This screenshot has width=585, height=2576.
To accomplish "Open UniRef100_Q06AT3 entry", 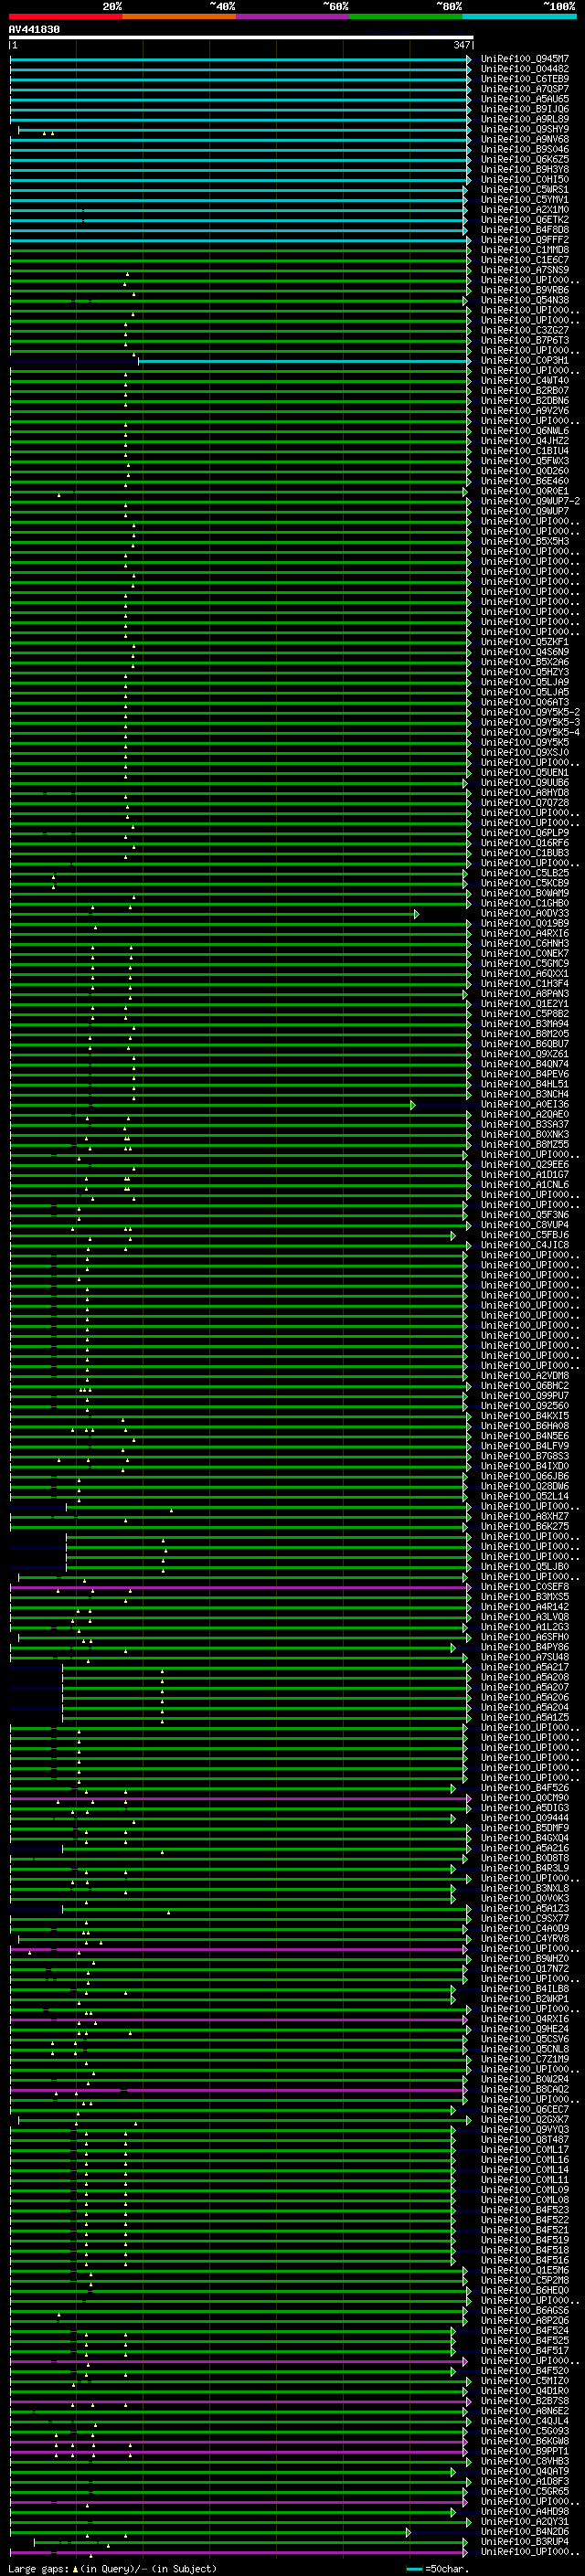I will [525, 702].
